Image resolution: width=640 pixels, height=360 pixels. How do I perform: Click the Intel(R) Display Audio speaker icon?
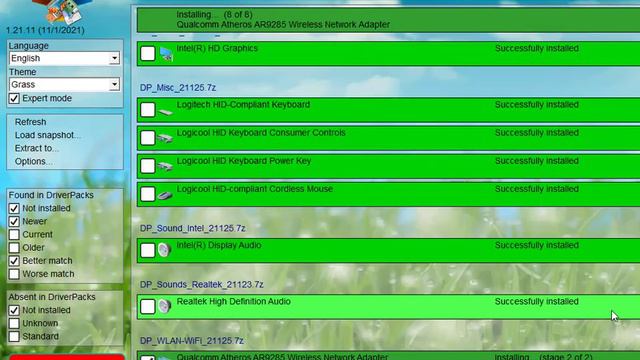164,250
